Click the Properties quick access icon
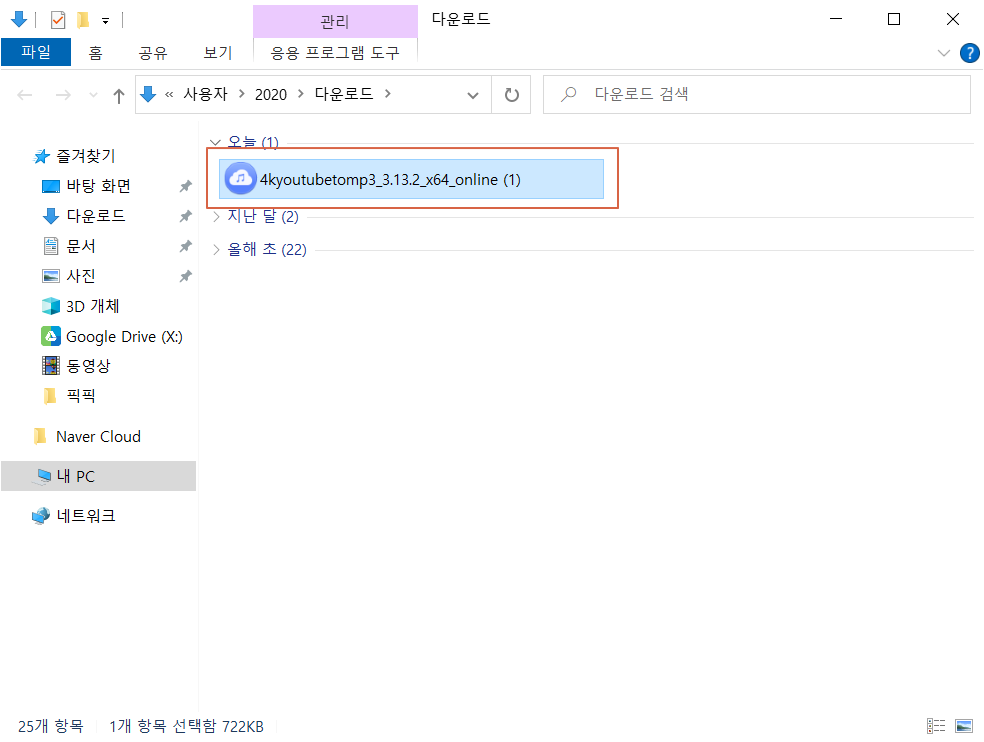 [58, 20]
